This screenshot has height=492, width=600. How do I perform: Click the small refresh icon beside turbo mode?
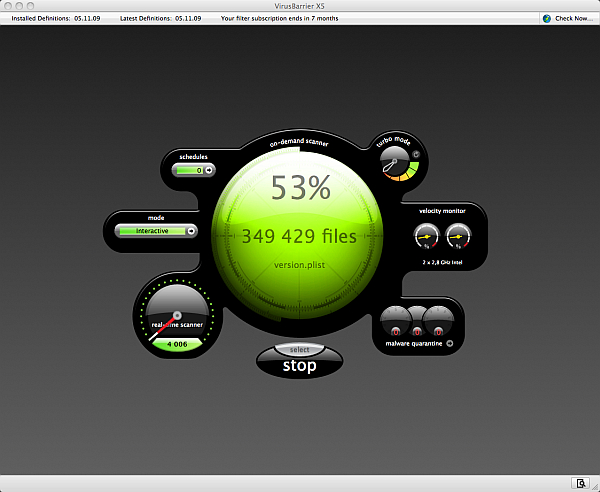click(416, 154)
